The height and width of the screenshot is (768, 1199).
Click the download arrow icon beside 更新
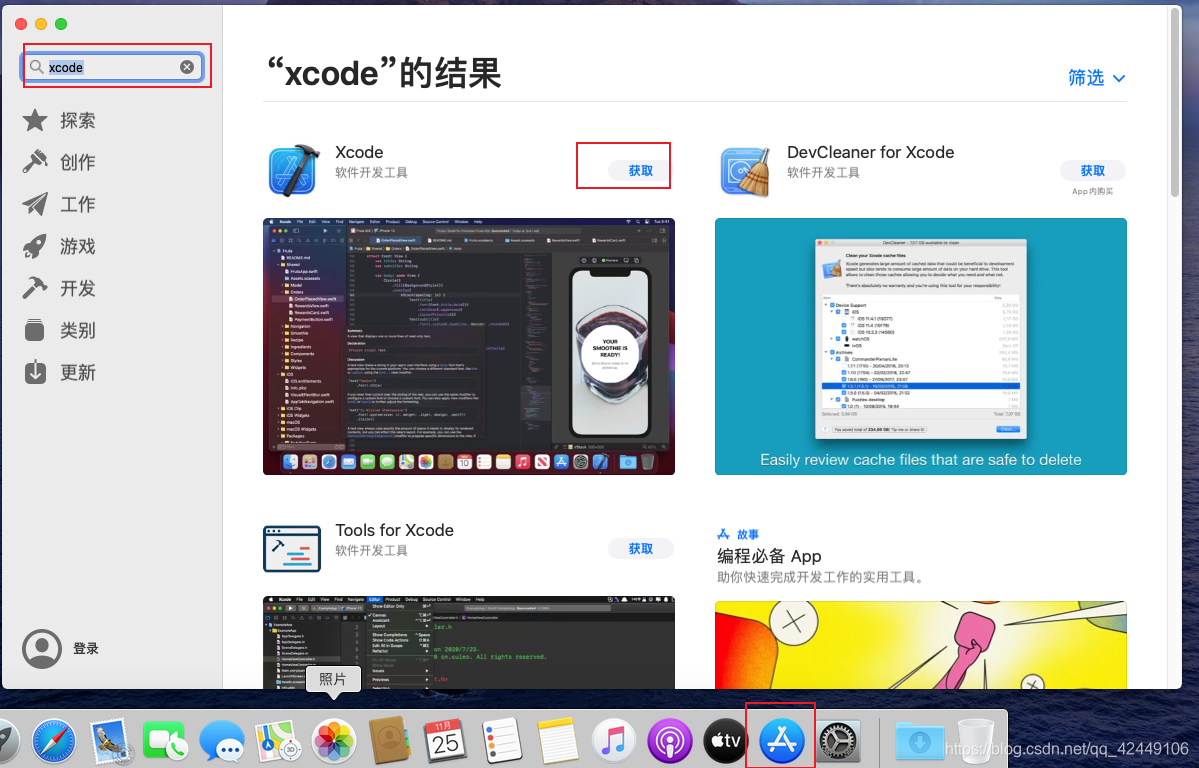click(34, 372)
